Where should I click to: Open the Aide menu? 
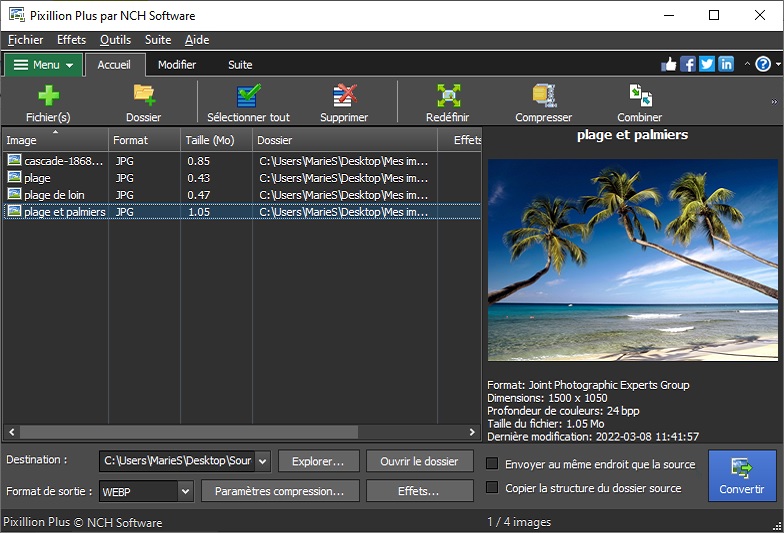pyautogui.click(x=197, y=40)
